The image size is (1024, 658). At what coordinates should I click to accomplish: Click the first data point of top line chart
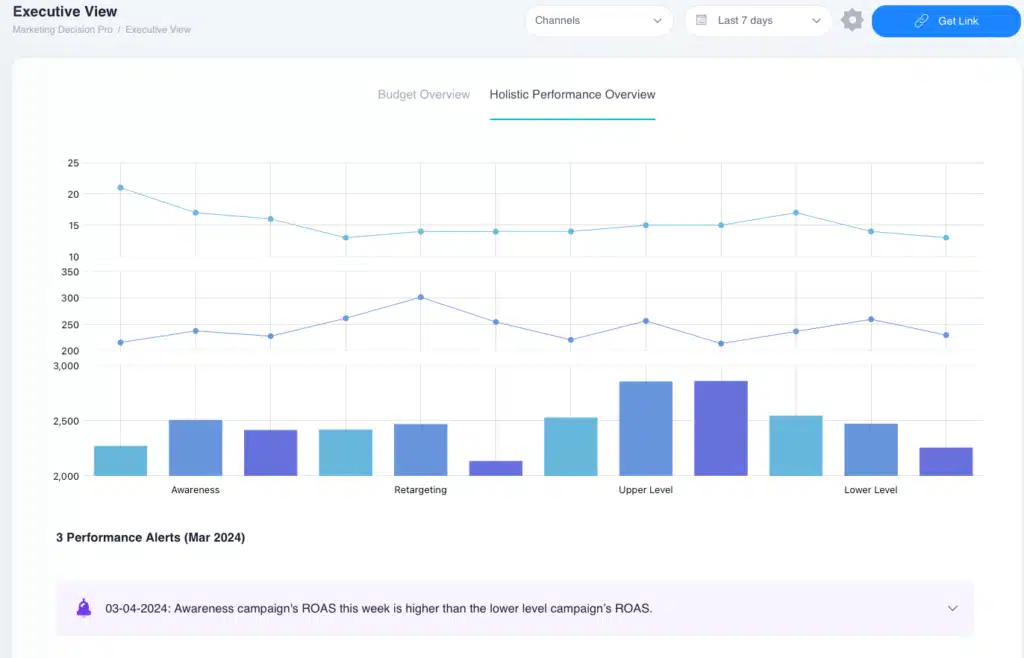[x=120, y=188]
